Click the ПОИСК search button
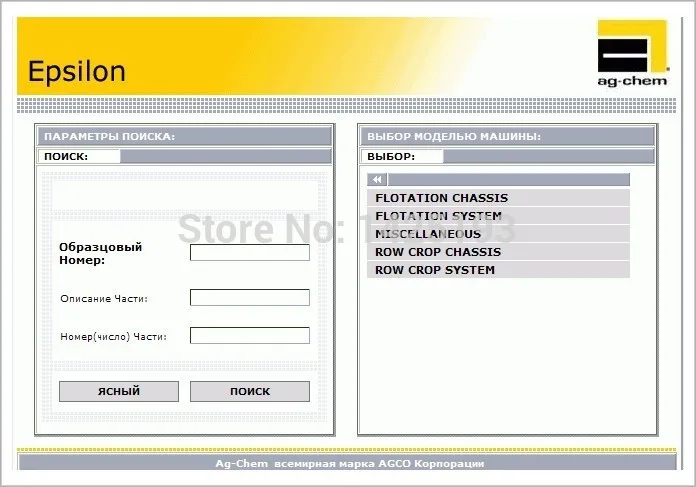The height and width of the screenshot is (487, 696). [250, 391]
